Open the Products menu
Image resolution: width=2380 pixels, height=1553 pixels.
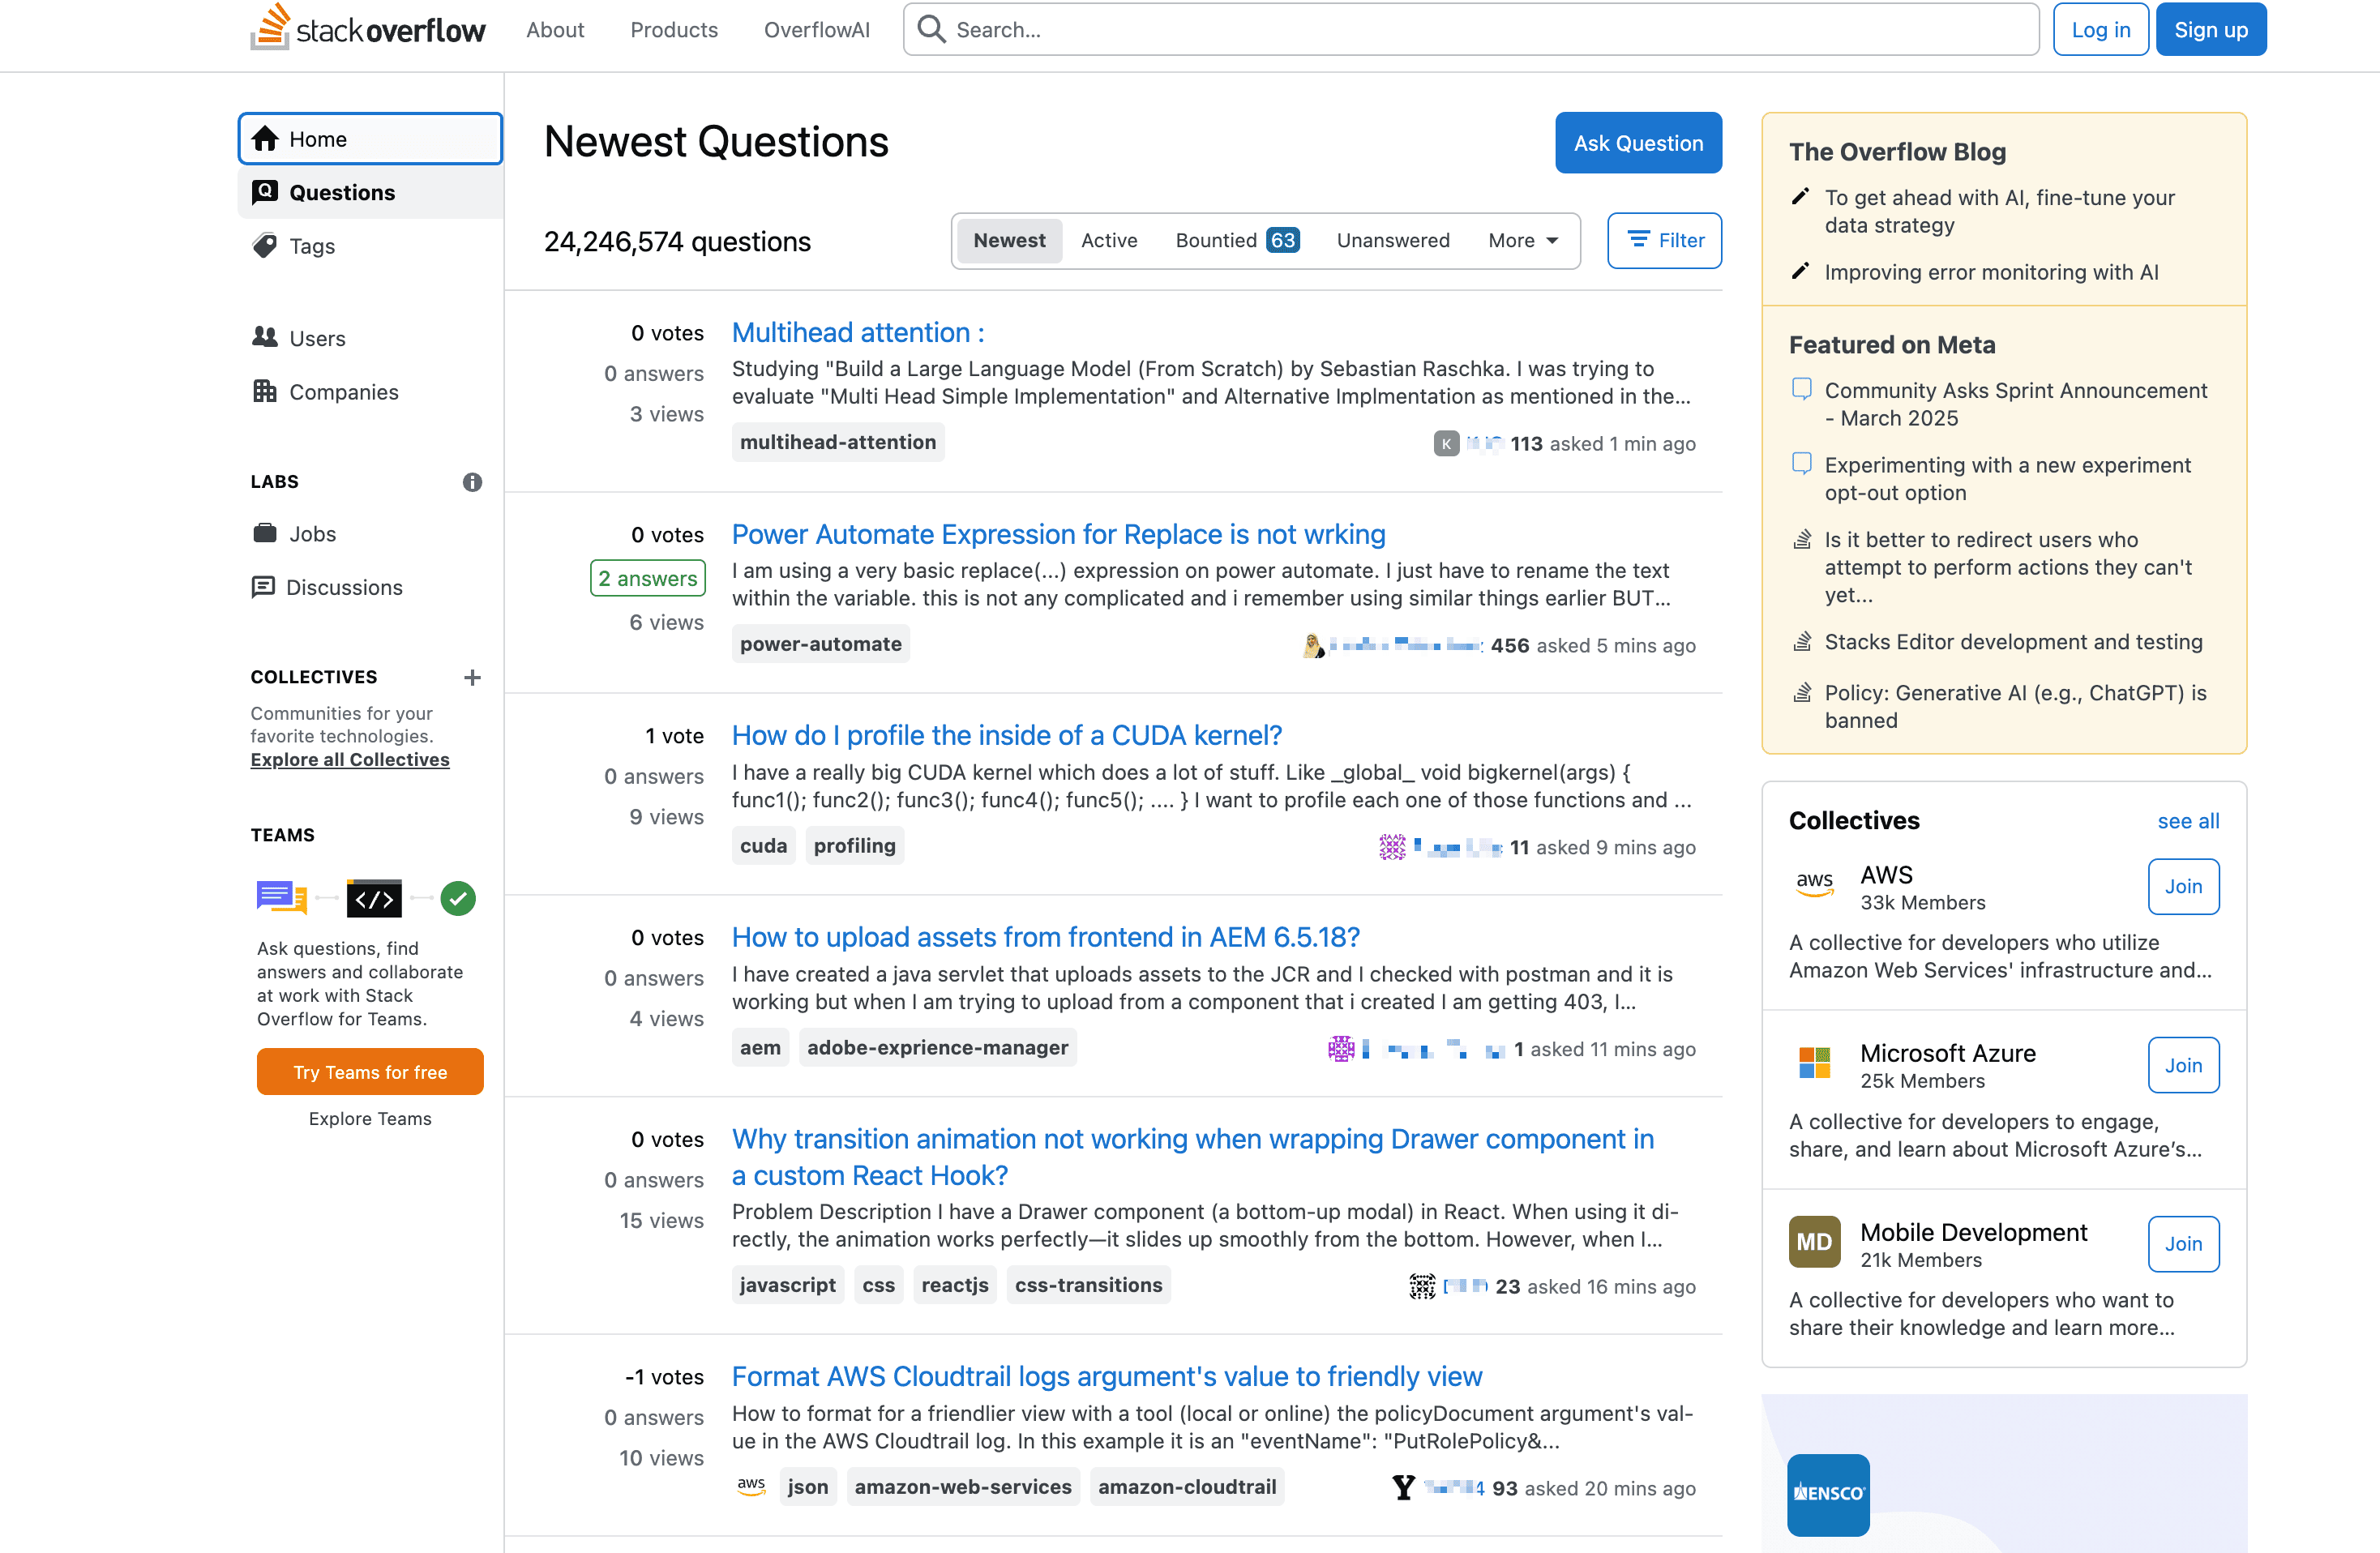673,30
